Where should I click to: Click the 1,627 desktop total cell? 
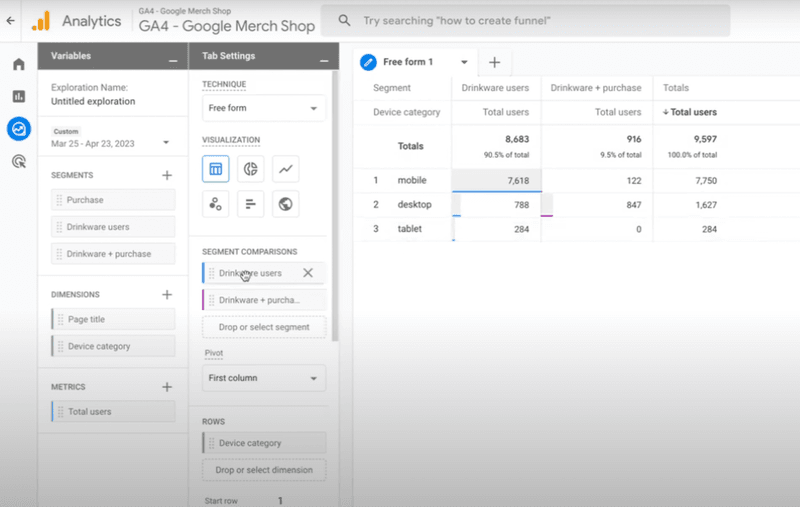pyautogui.click(x=706, y=205)
